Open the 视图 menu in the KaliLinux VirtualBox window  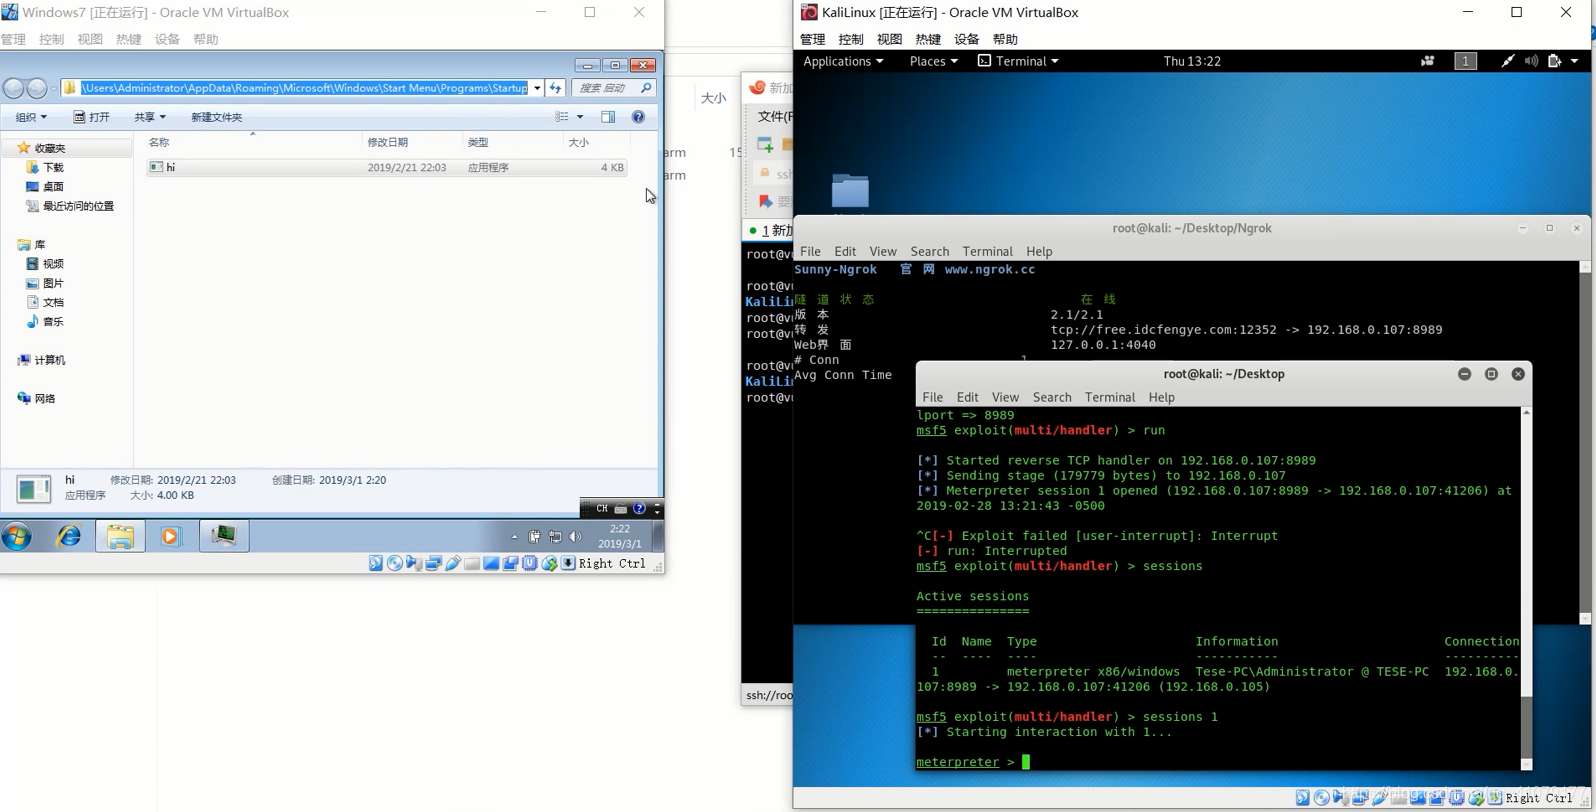coord(889,39)
